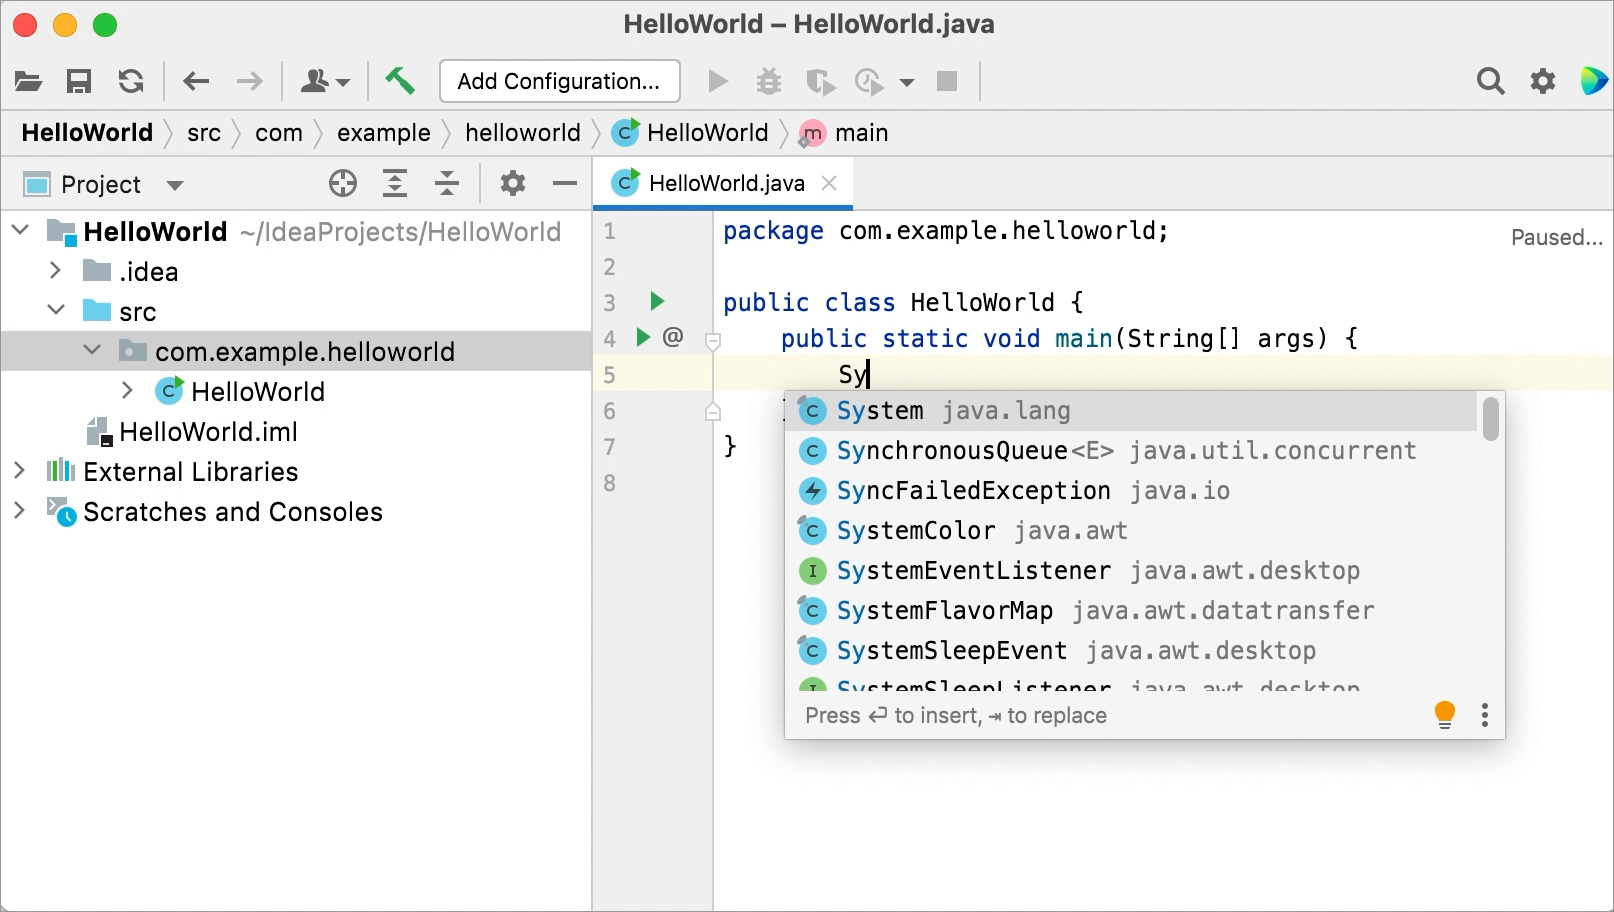Collapse the src folder
This screenshot has width=1614, height=912.
[x=56, y=311]
